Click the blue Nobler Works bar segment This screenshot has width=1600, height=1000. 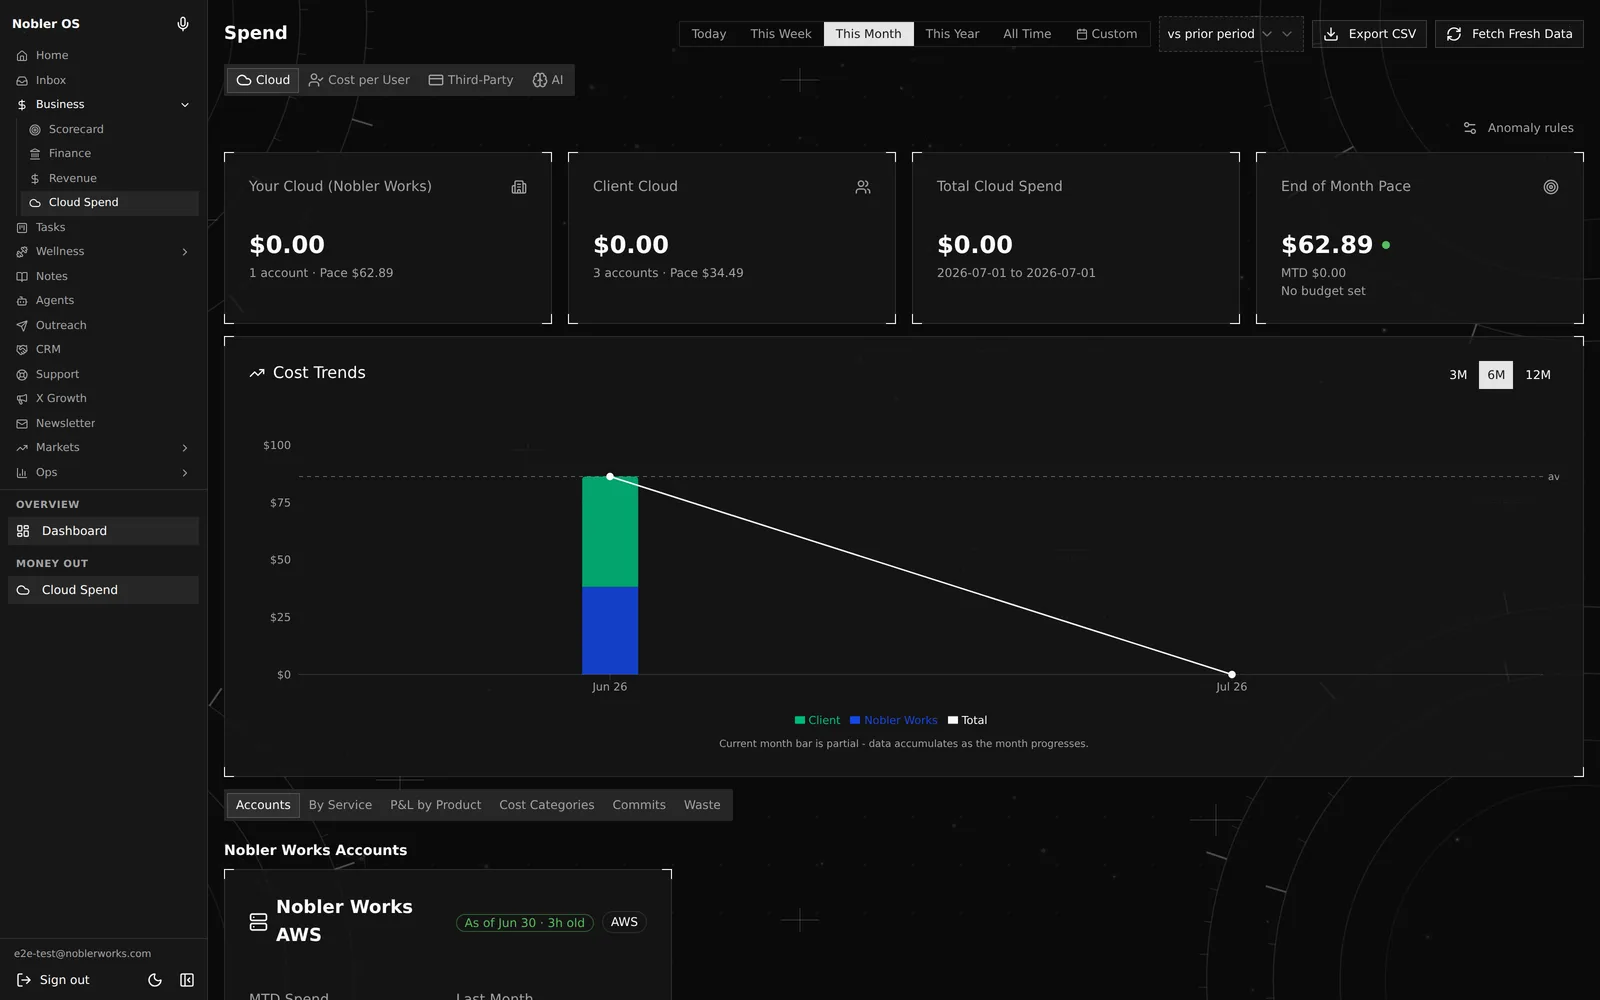610,630
